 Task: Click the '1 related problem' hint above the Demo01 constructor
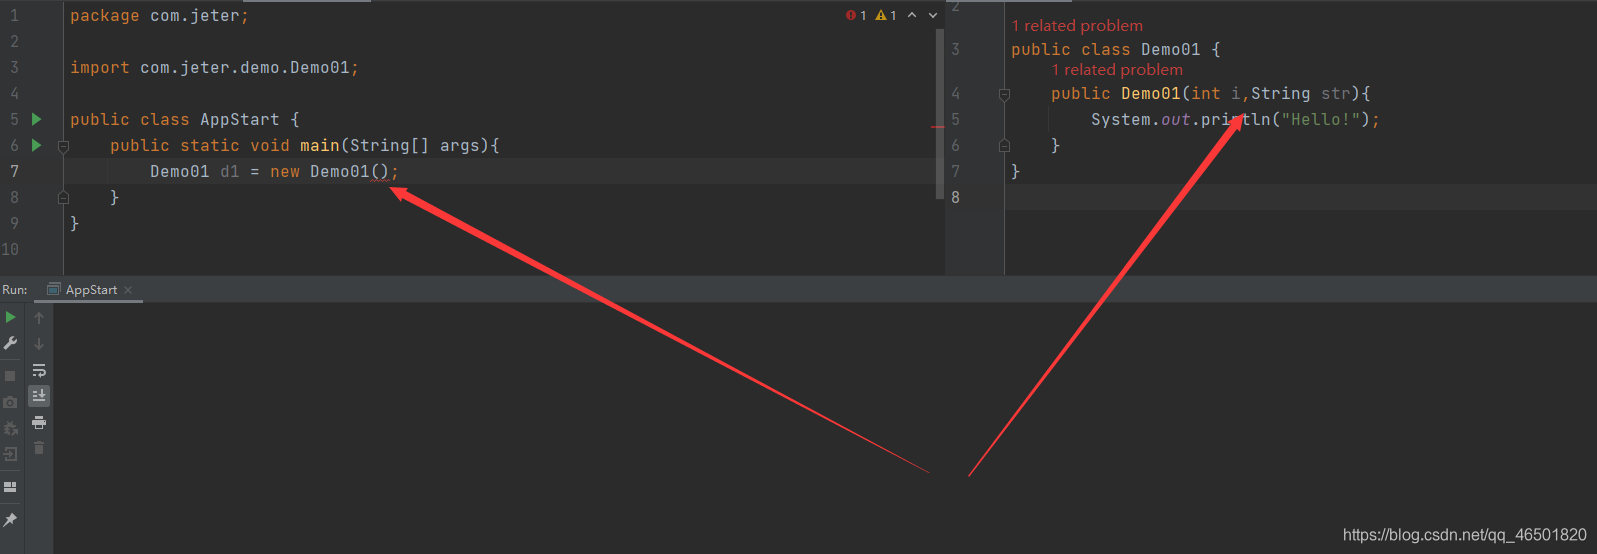tap(1117, 70)
